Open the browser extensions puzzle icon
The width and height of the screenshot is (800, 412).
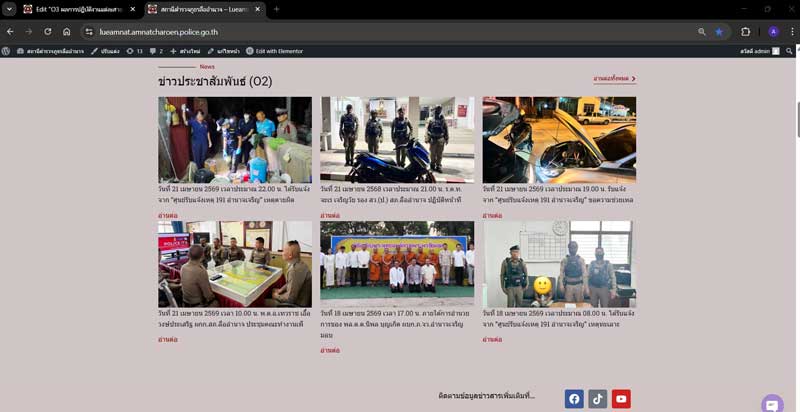click(x=745, y=31)
